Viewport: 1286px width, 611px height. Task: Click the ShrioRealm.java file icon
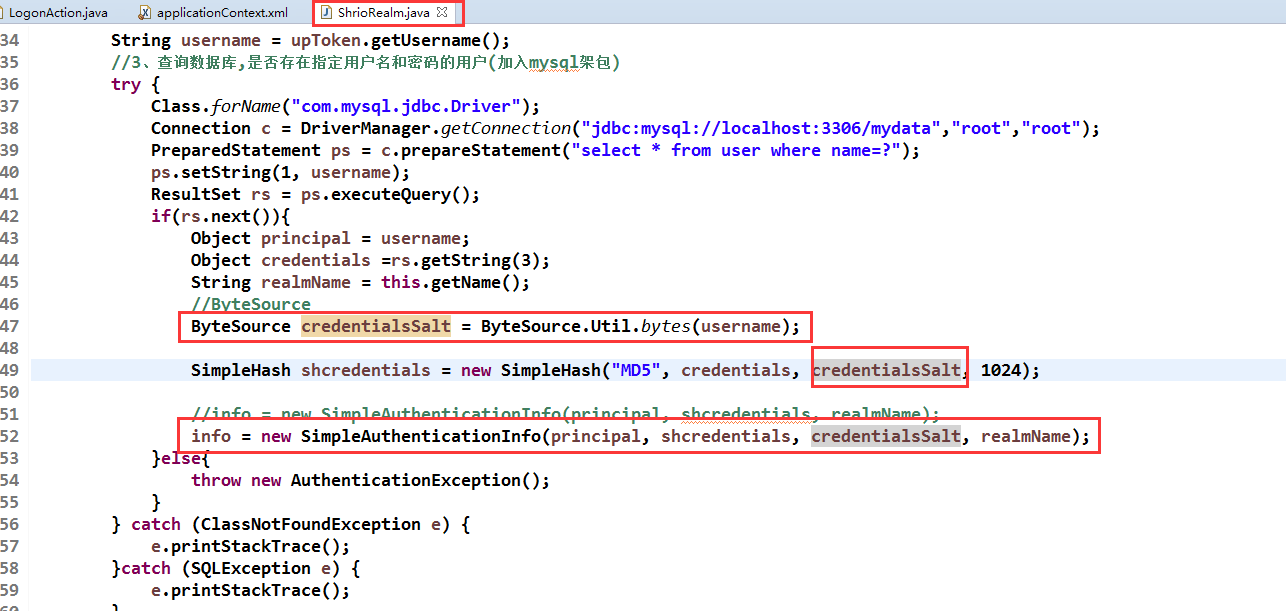326,13
